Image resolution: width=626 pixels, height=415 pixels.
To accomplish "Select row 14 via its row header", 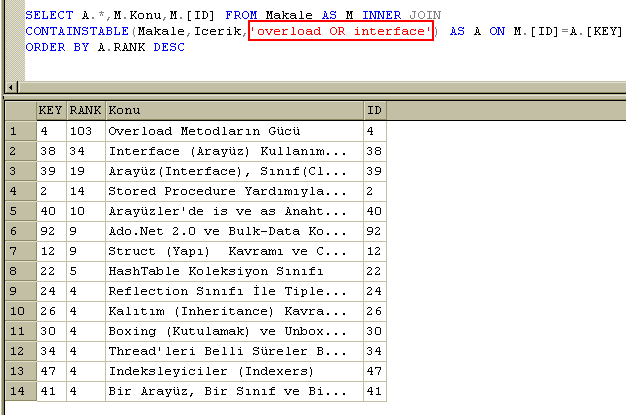I will 18,391.
